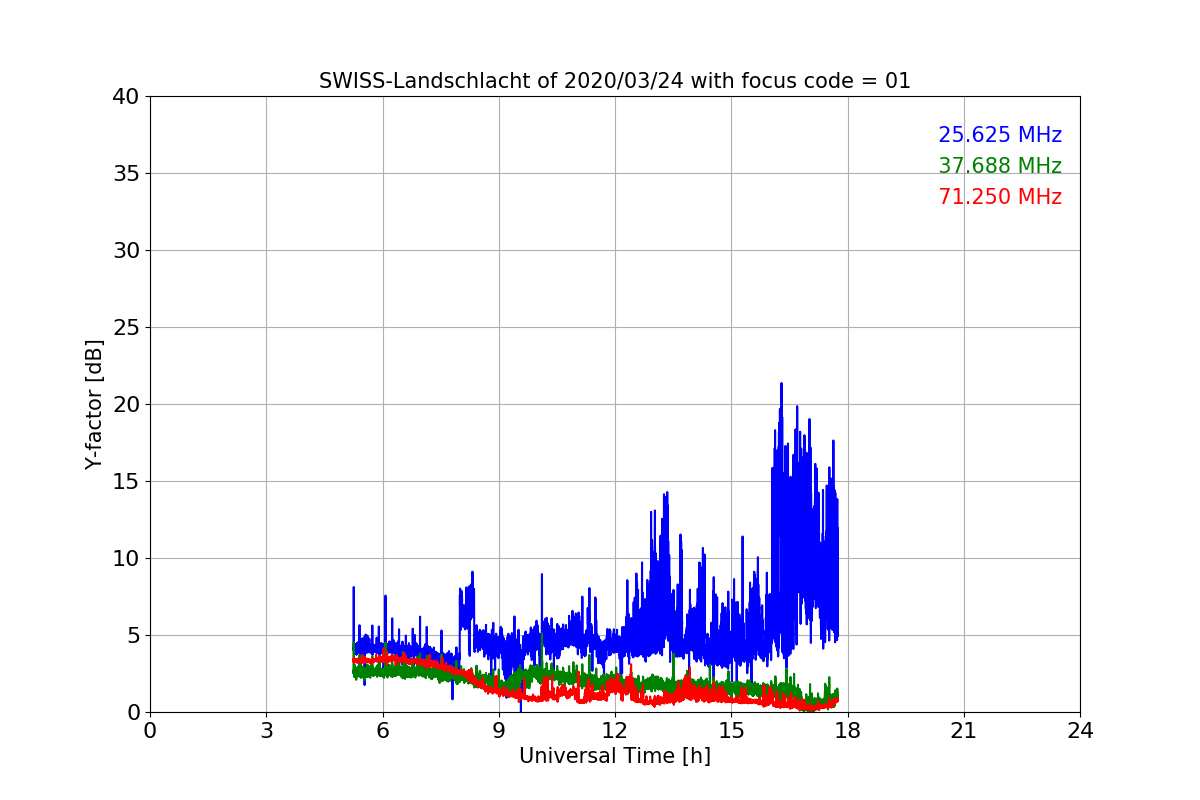Click y-axis tick label 20
Screen dimensions: 1200x800
[x=126, y=405]
